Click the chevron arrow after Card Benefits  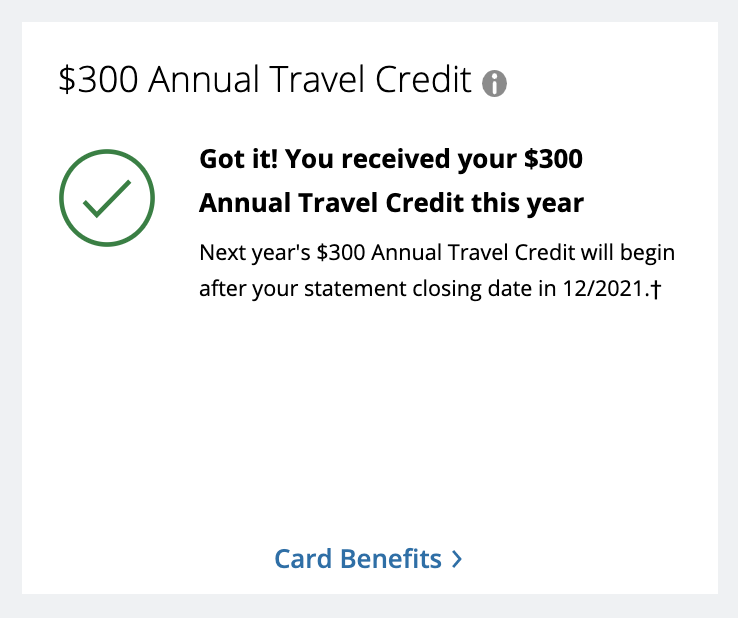point(457,559)
